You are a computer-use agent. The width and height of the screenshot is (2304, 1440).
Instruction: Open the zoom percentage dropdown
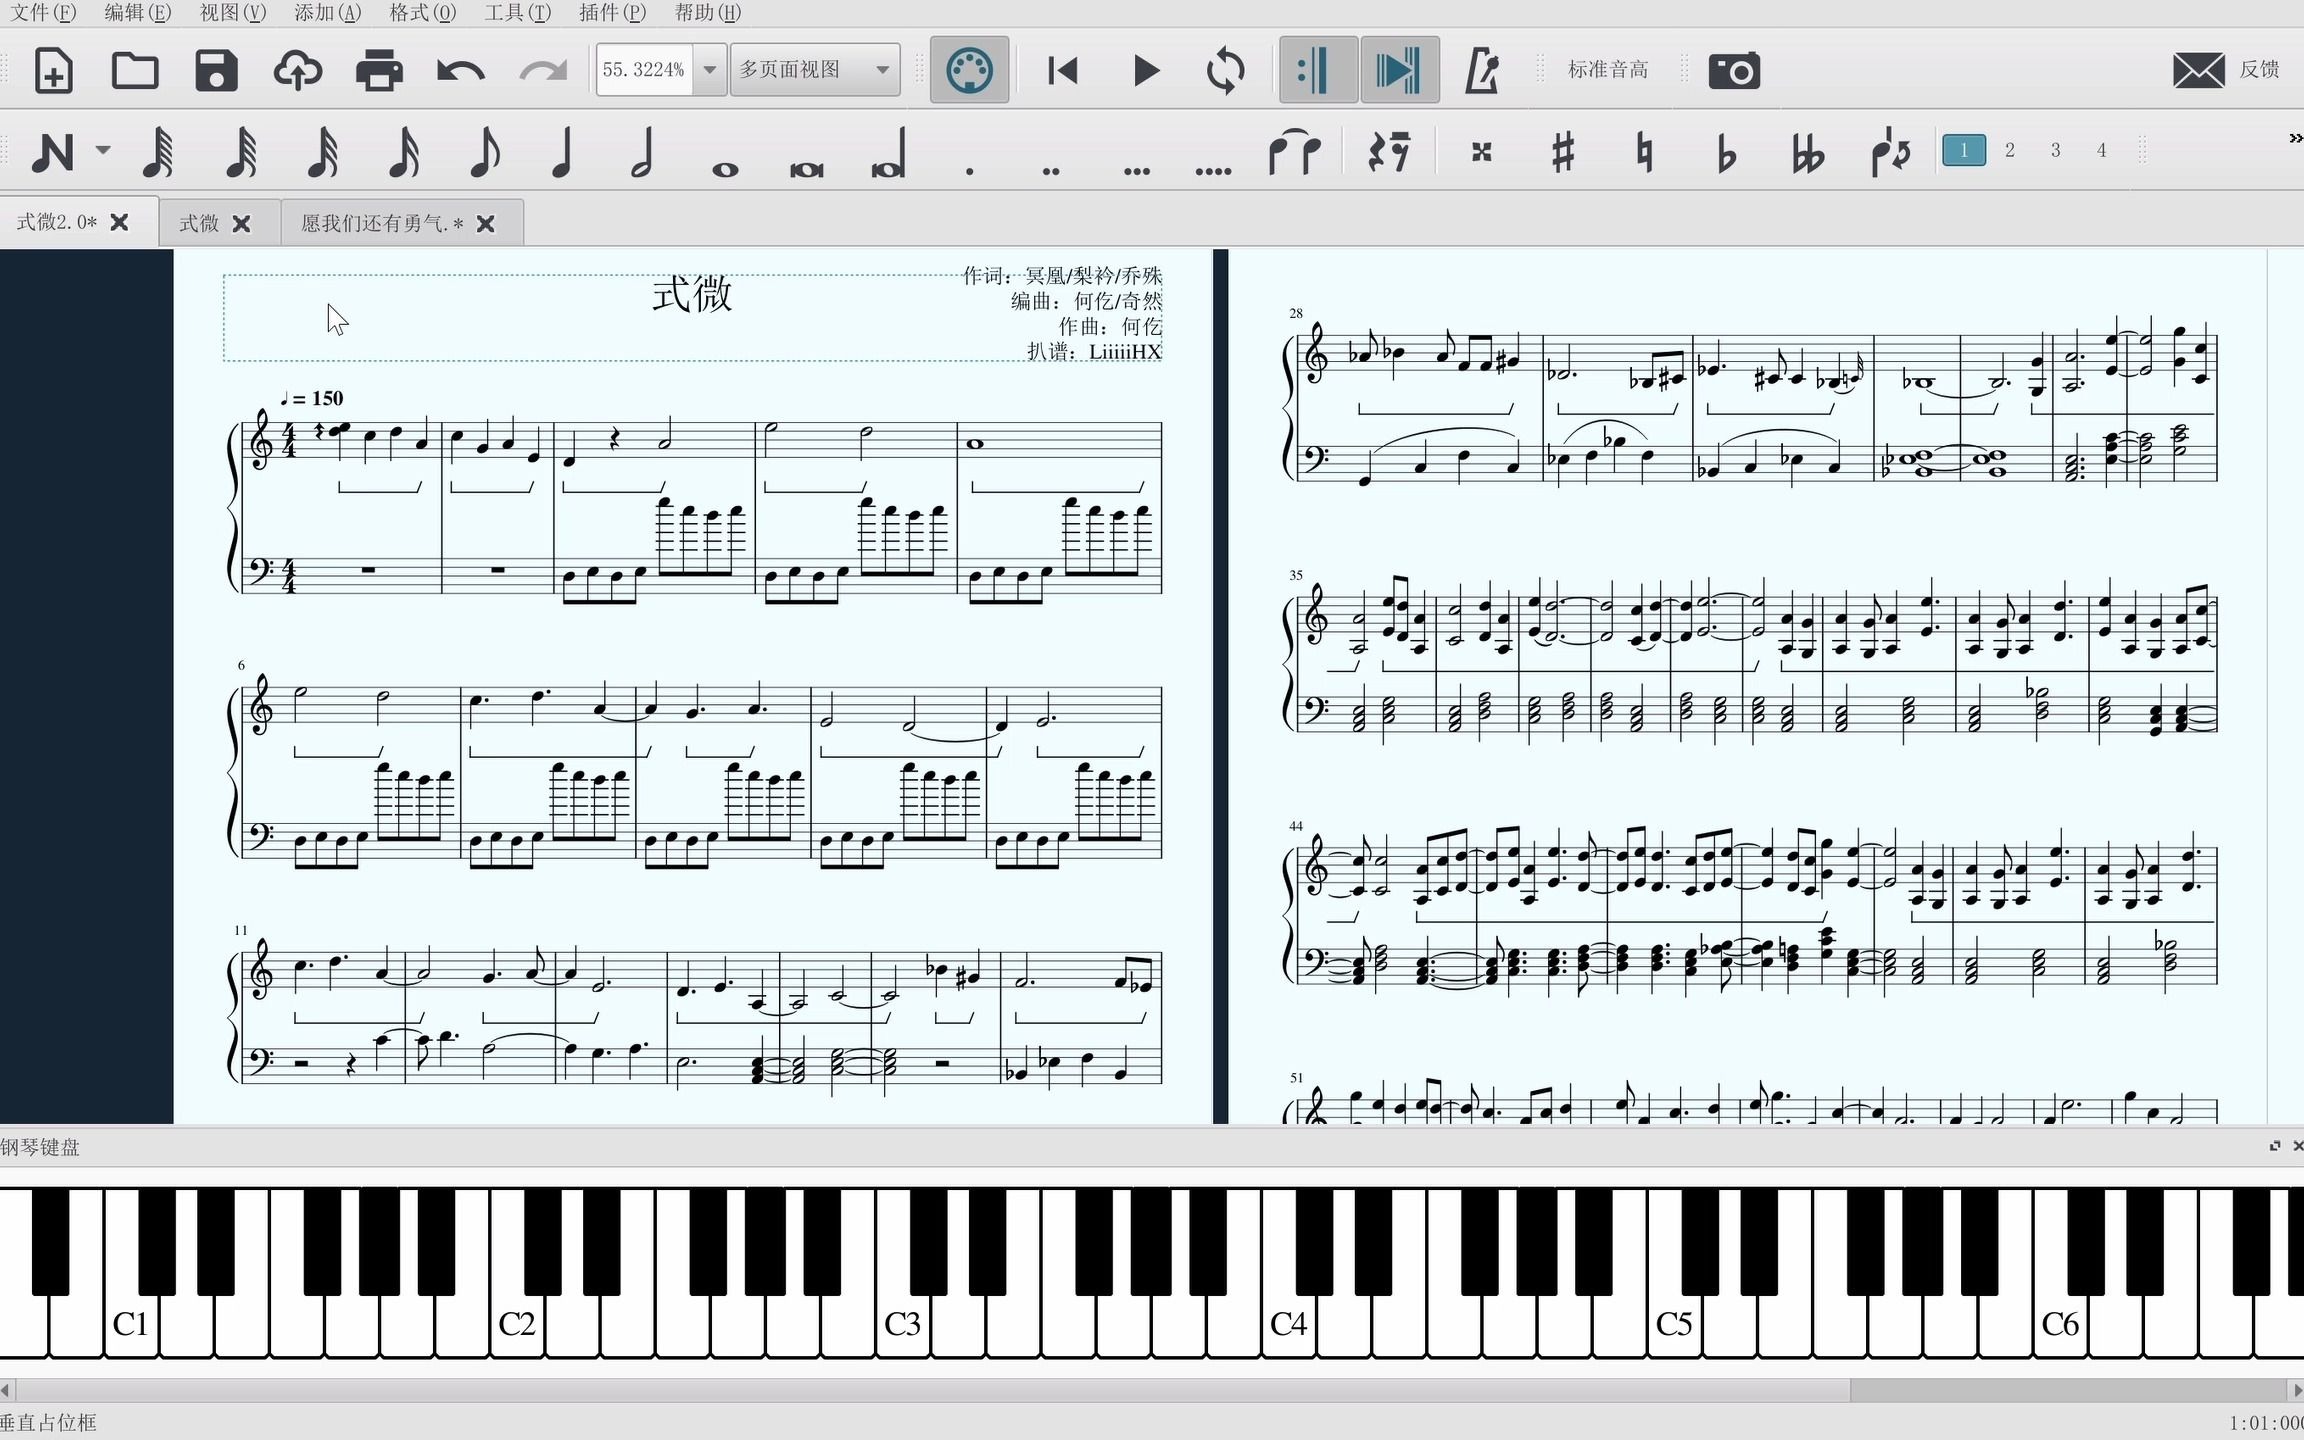(x=709, y=70)
